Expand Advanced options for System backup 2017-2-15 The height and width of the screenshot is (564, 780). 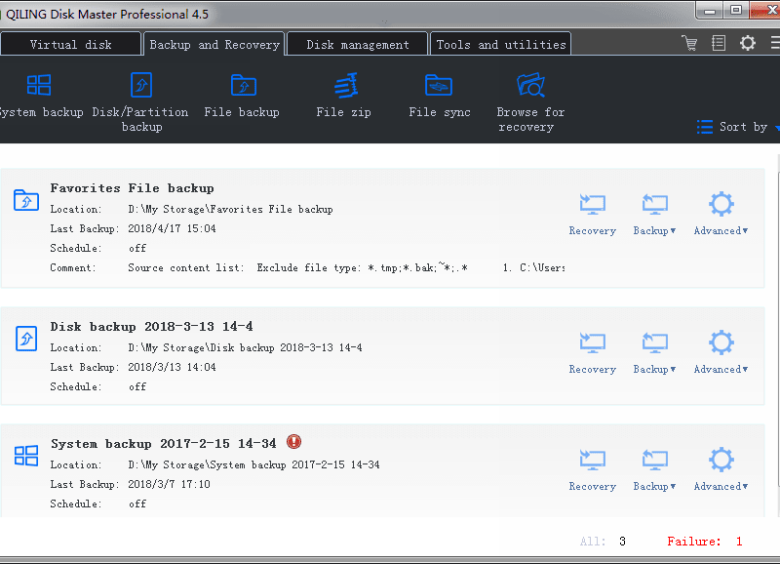click(721, 469)
